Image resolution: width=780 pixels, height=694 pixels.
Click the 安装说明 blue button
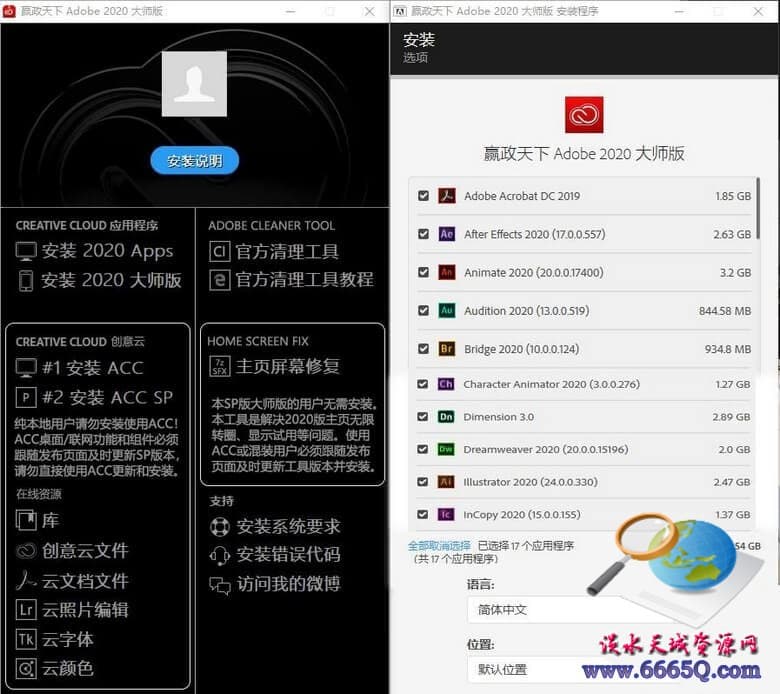[x=195, y=161]
